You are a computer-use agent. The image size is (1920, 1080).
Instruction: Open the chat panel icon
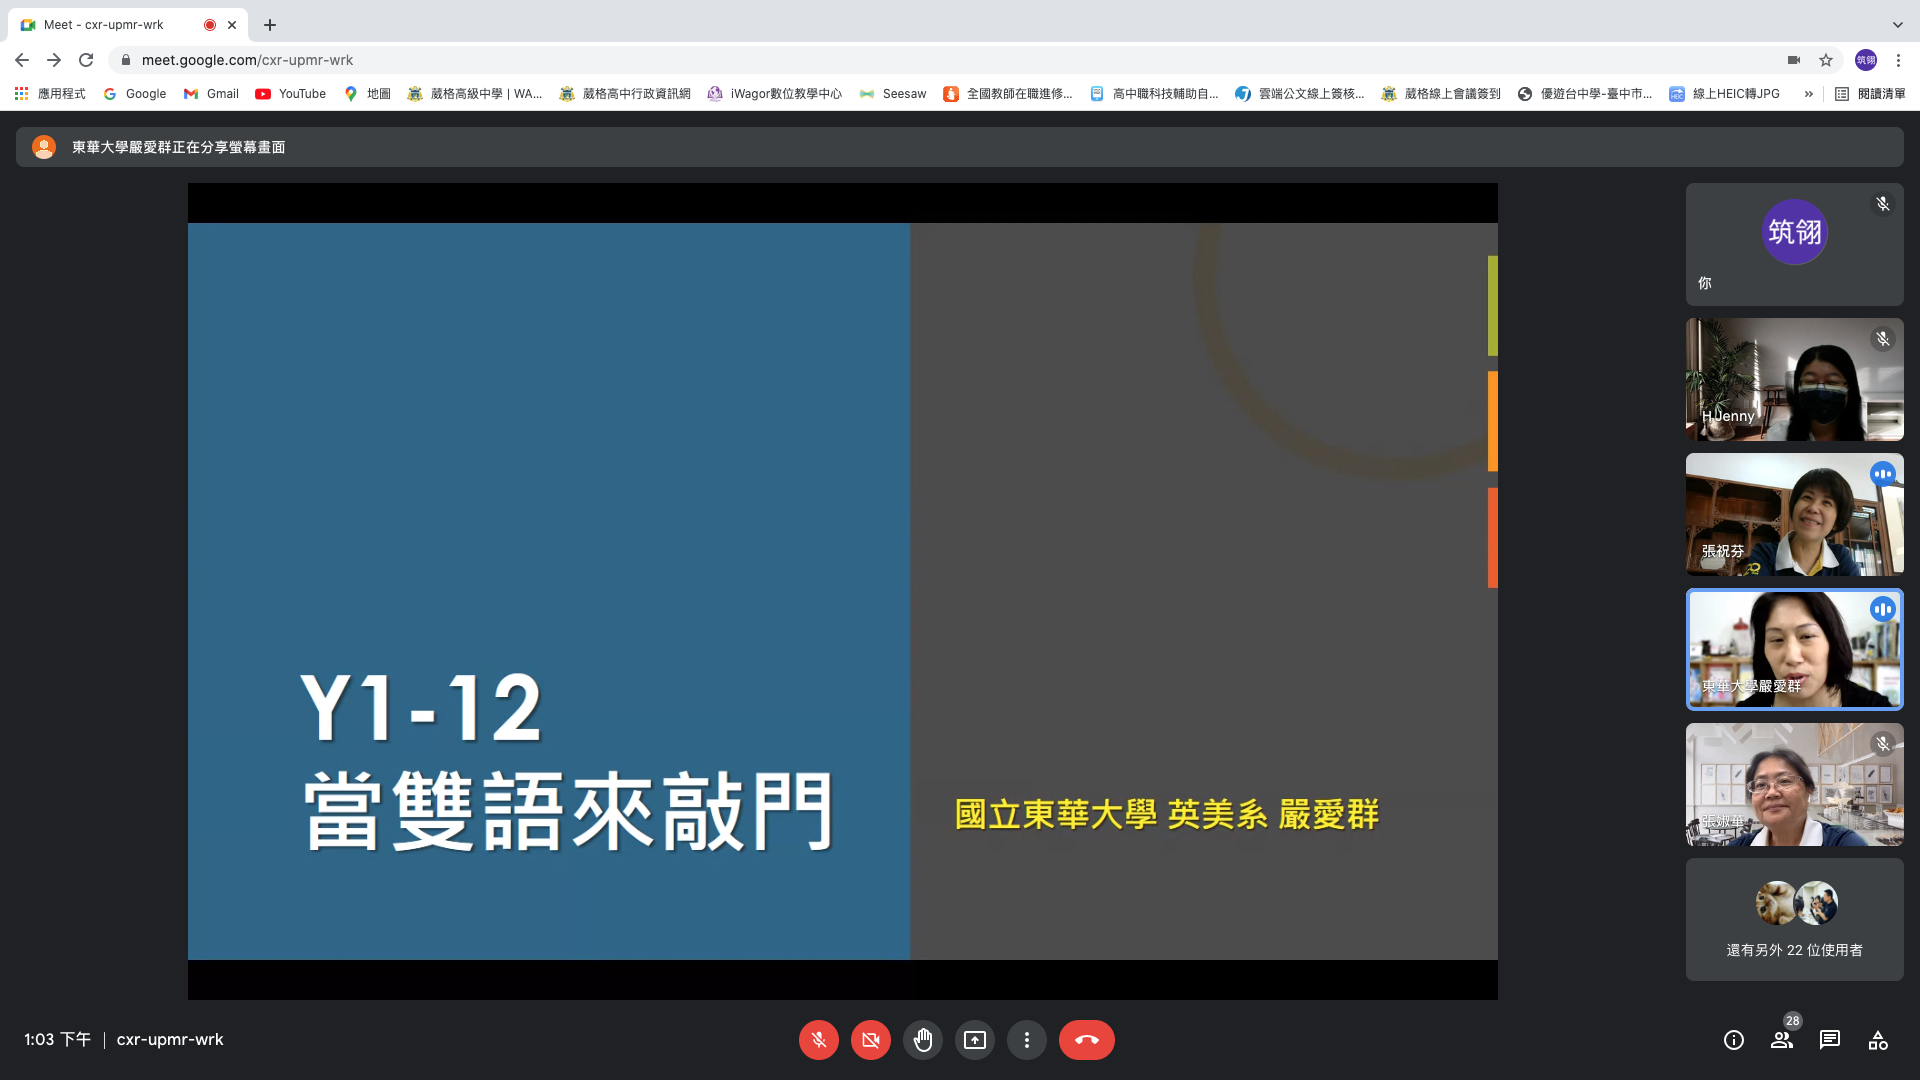point(1829,1040)
